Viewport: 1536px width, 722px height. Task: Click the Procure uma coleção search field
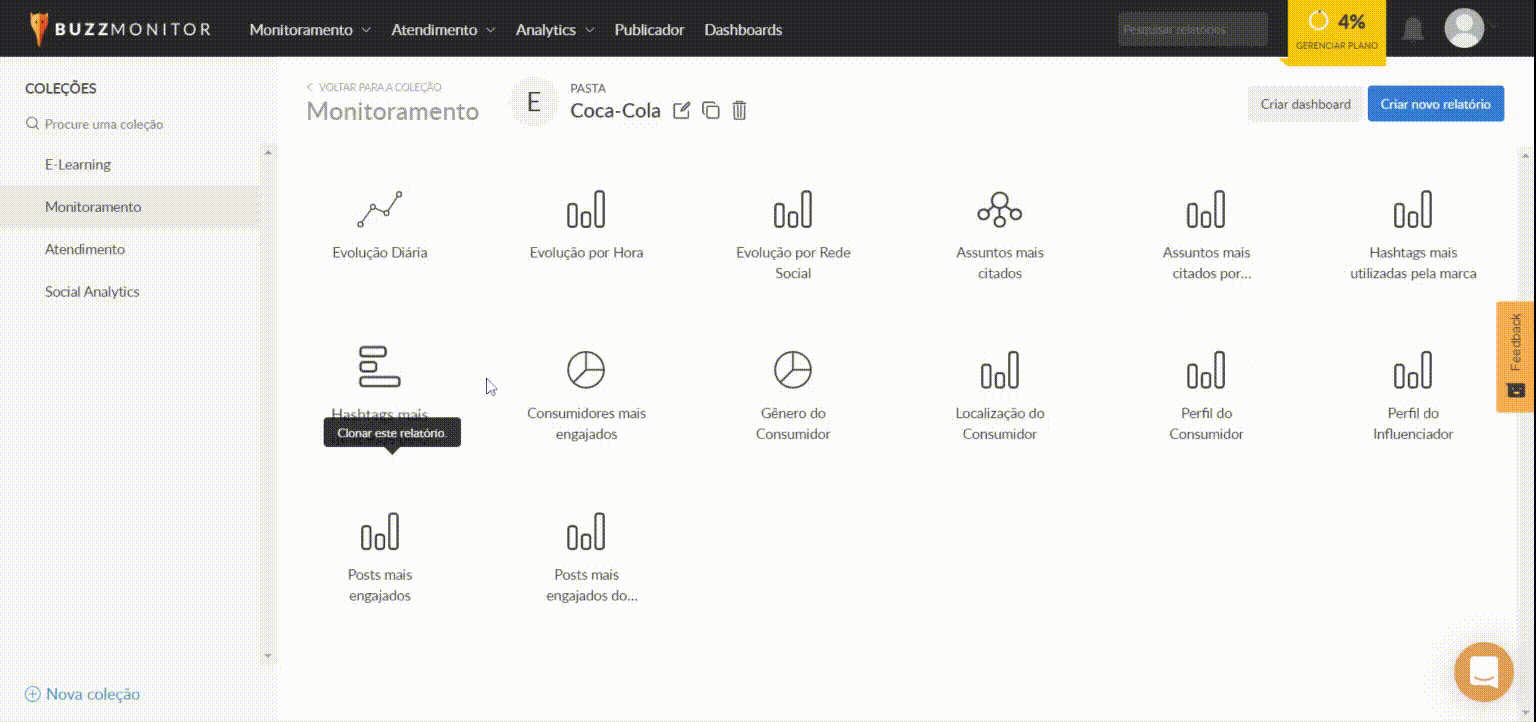coord(104,124)
